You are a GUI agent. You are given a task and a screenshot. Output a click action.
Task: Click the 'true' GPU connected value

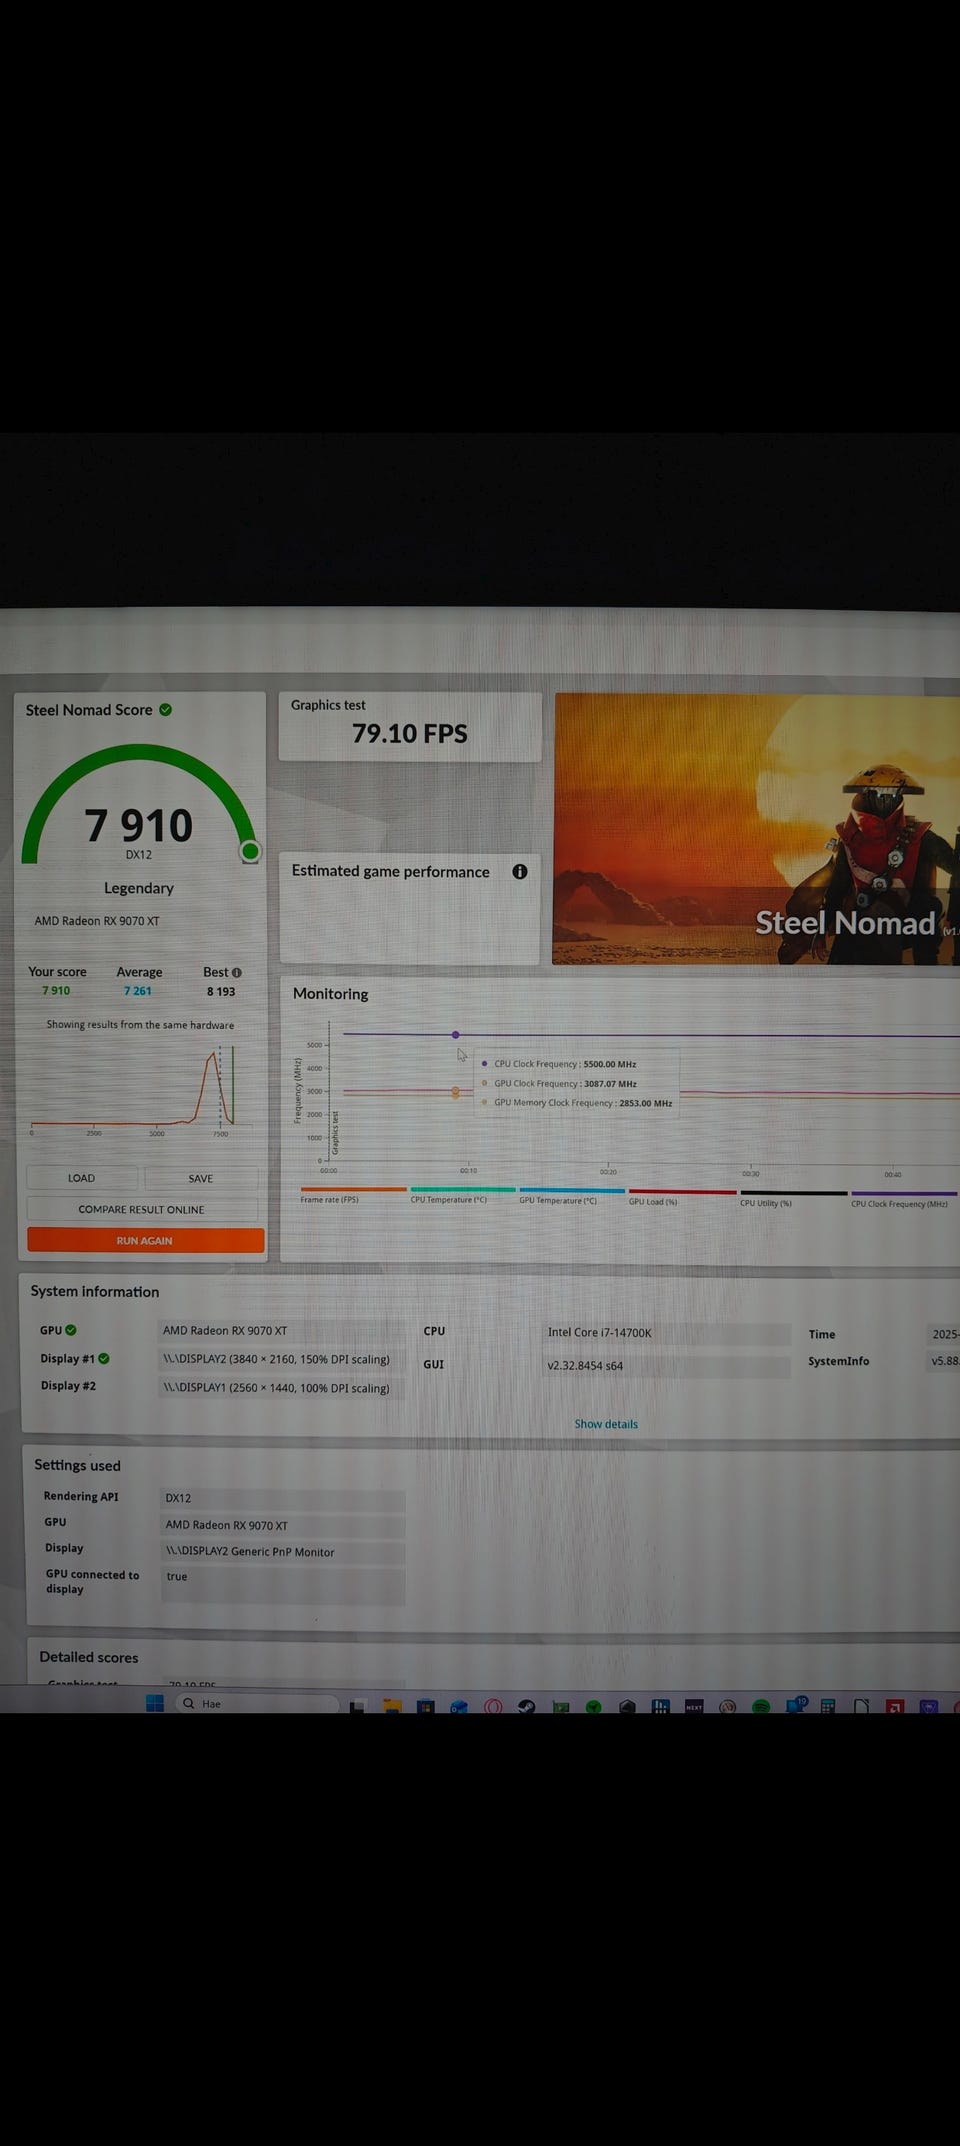click(x=283, y=1584)
